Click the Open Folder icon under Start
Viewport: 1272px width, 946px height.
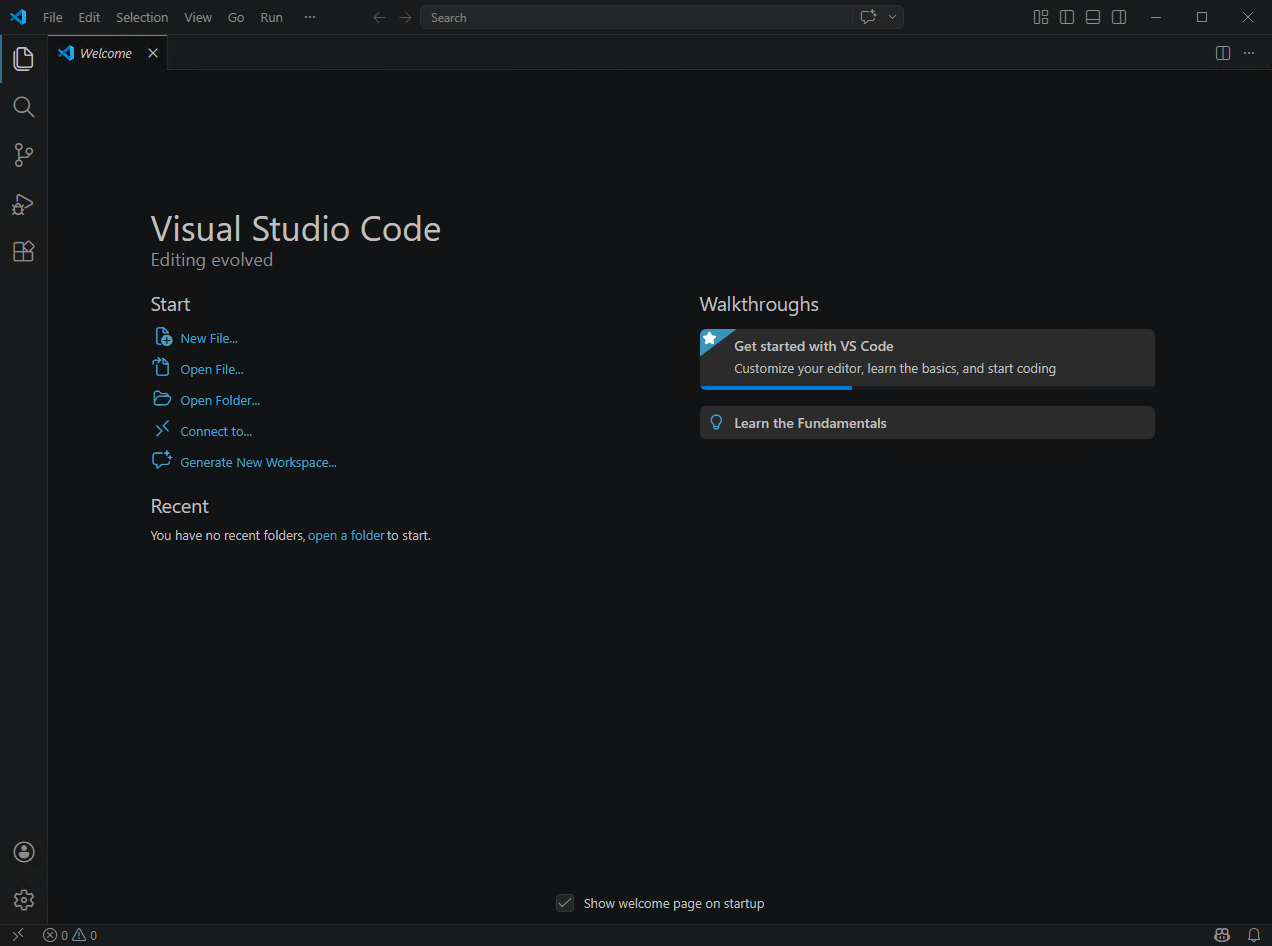pos(162,399)
